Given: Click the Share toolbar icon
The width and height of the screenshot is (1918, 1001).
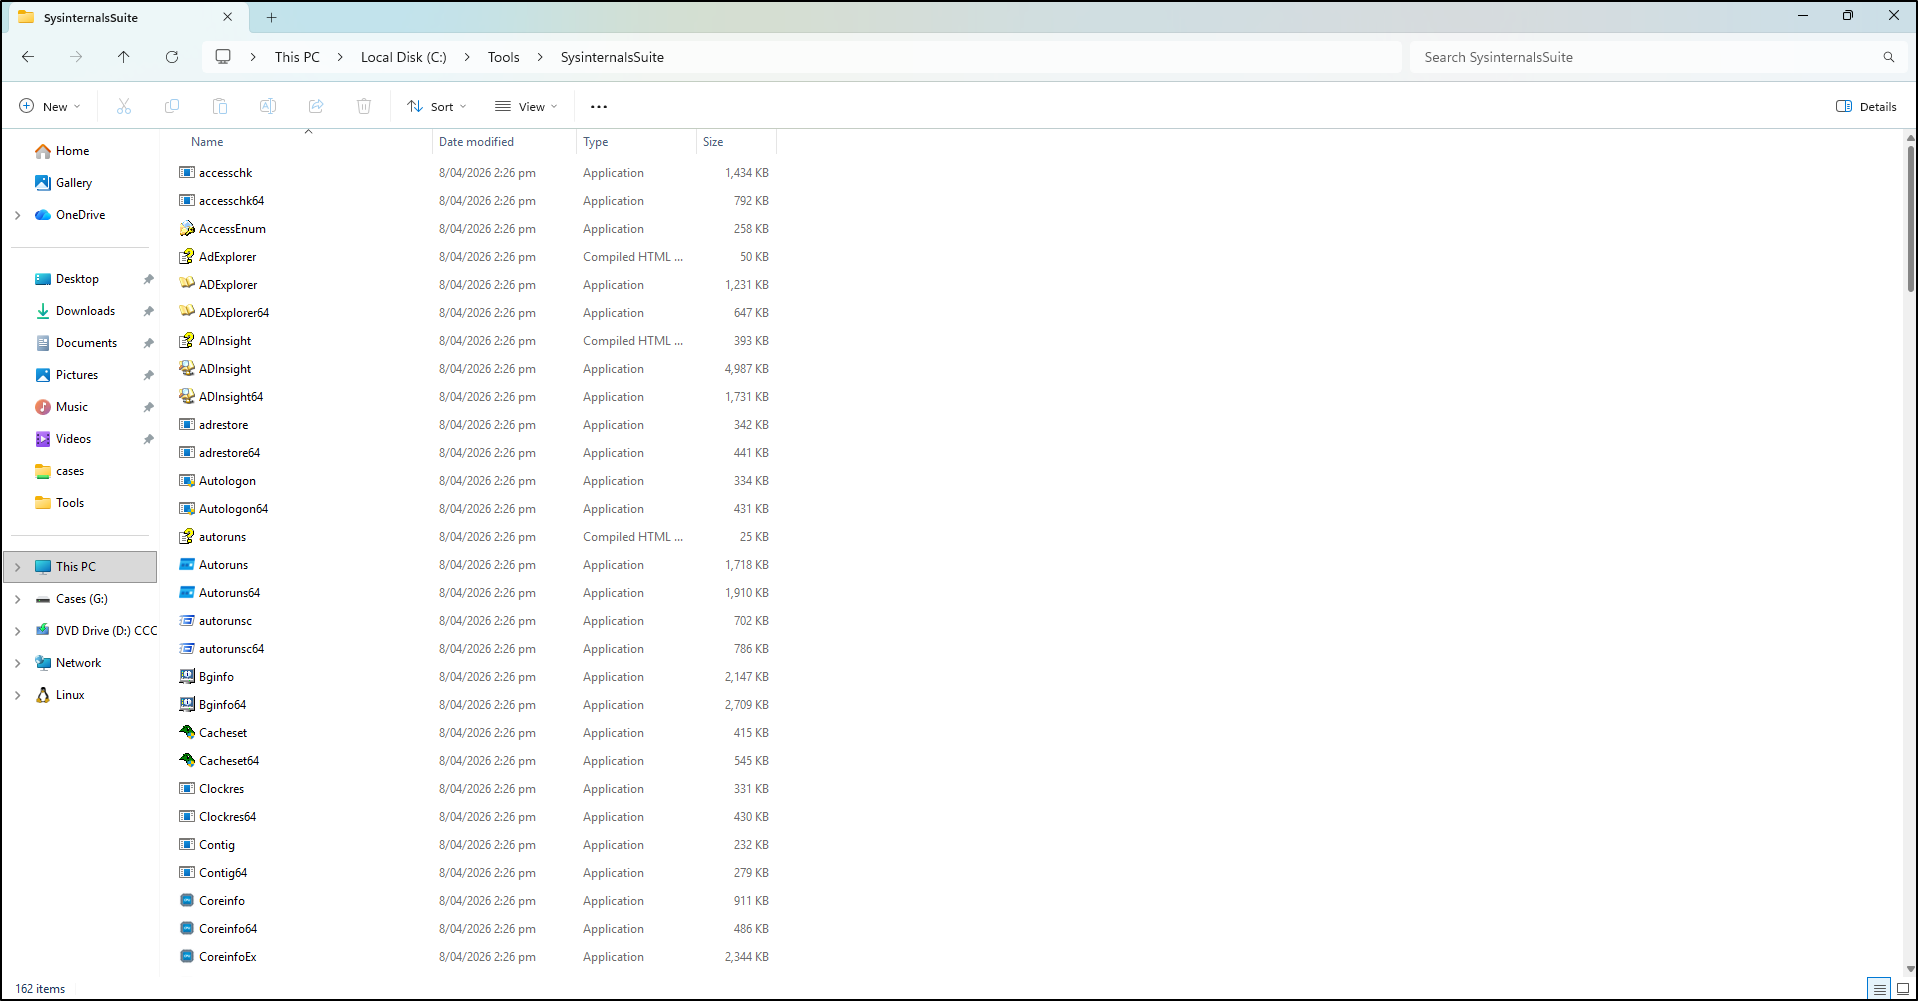Looking at the screenshot, I should (316, 106).
